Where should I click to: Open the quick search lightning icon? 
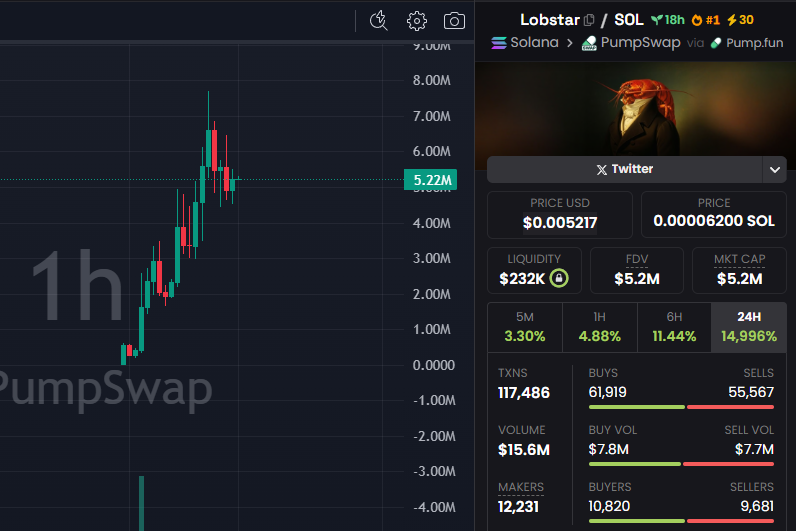[378, 21]
